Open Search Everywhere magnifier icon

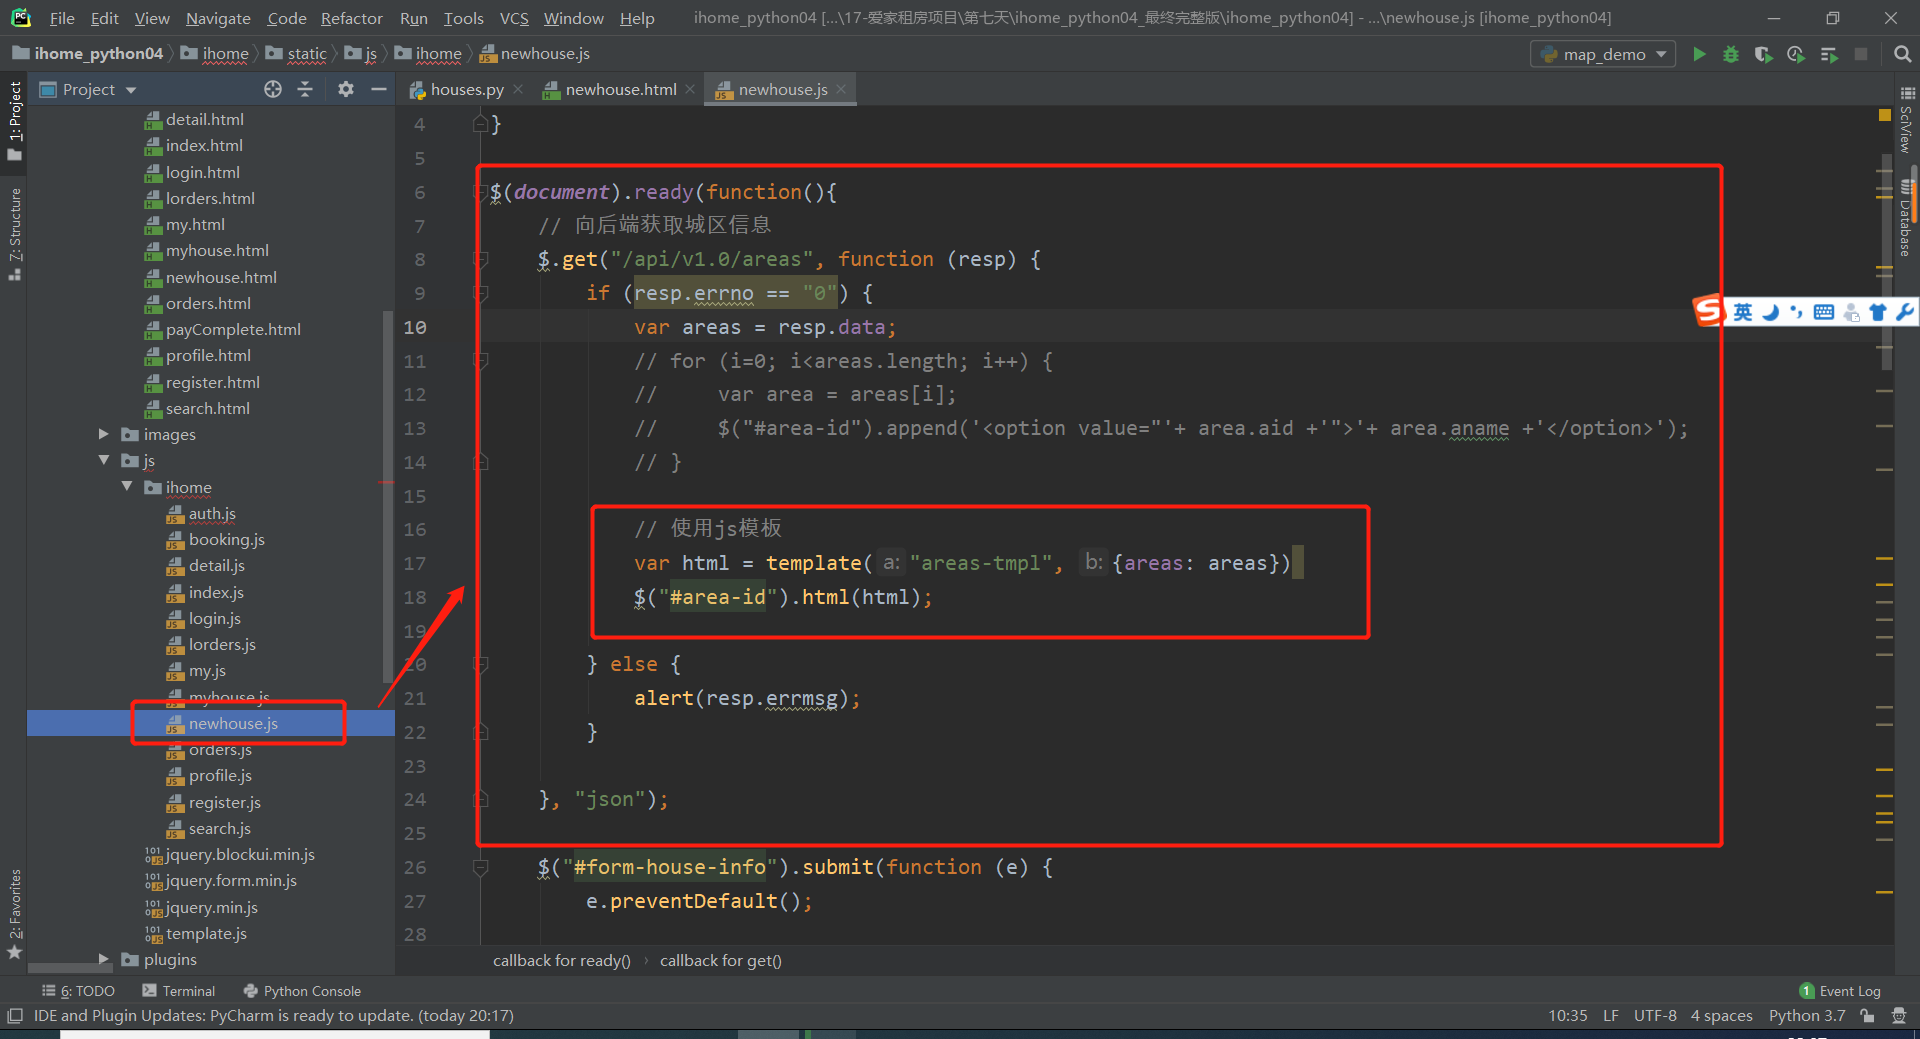[x=1902, y=54]
